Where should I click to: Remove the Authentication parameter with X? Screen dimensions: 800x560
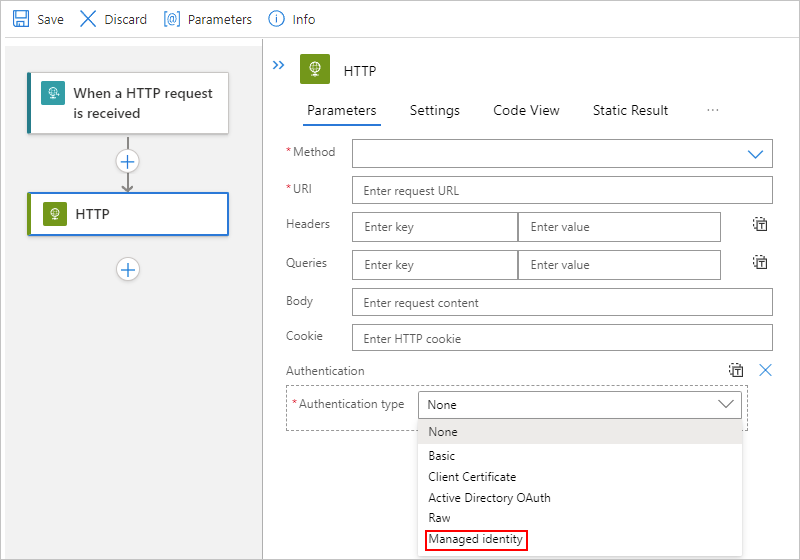tap(766, 370)
